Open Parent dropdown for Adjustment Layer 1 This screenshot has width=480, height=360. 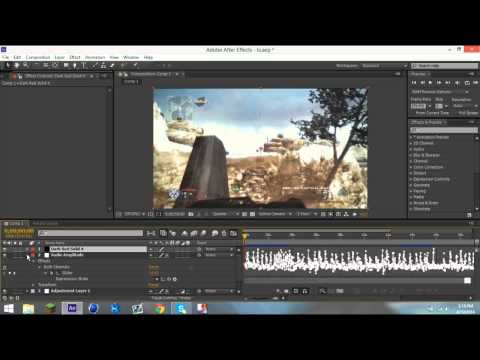coord(219,291)
